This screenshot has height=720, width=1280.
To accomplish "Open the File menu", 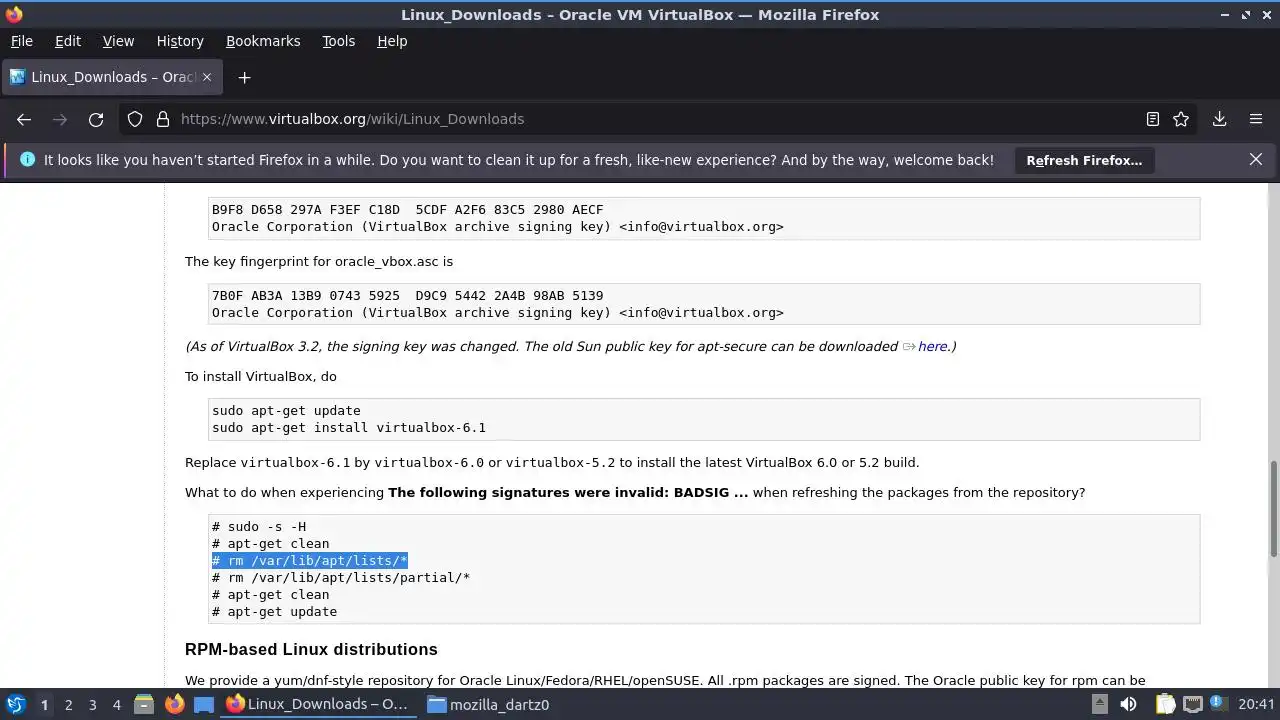I will click(x=21, y=41).
